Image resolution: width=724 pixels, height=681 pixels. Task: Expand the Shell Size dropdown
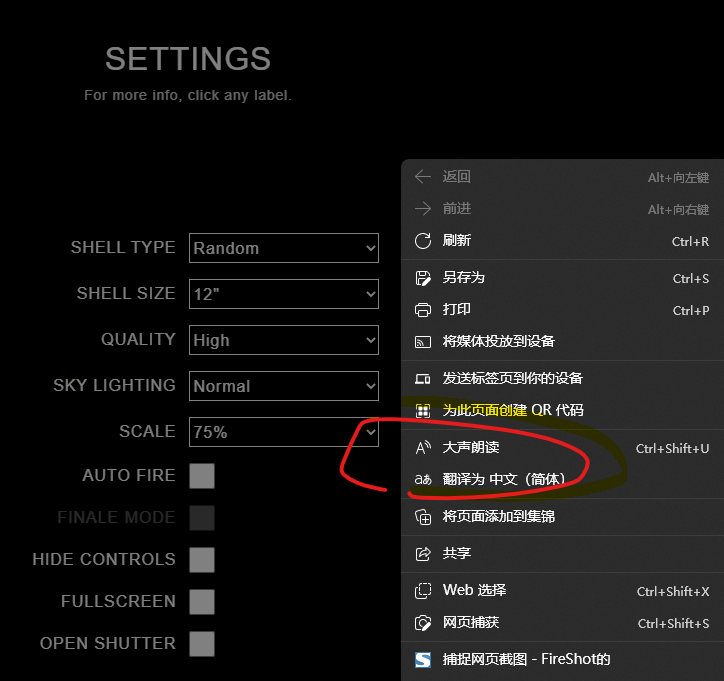pyautogui.click(x=284, y=294)
